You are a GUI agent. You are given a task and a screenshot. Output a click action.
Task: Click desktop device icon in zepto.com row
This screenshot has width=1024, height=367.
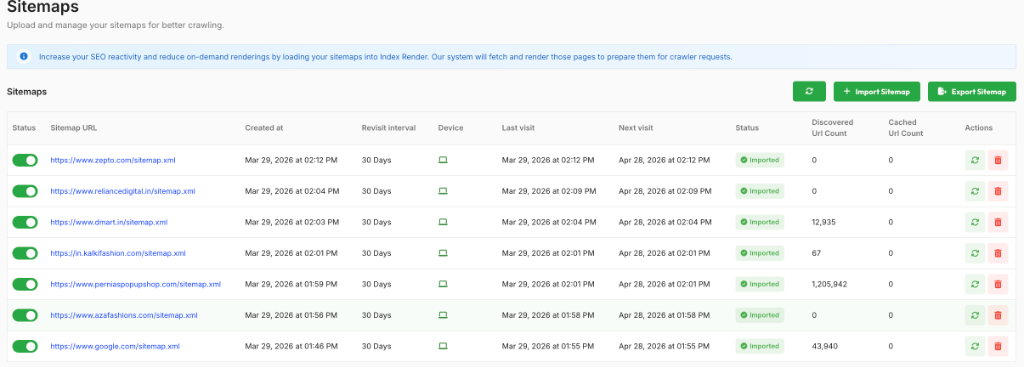pyautogui.click(x=443, y=160)
